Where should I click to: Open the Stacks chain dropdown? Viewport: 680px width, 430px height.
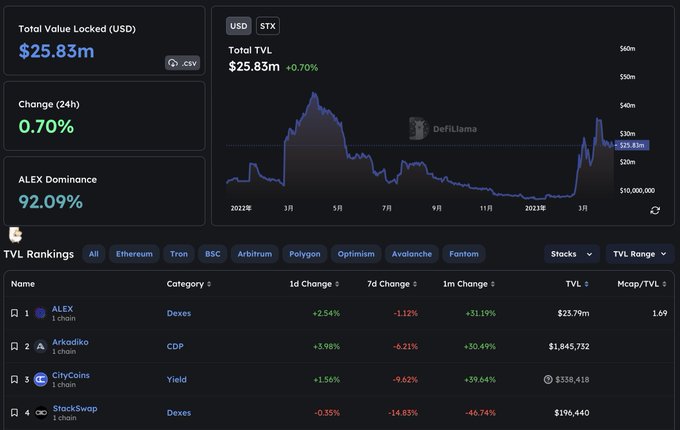[572, 254]
